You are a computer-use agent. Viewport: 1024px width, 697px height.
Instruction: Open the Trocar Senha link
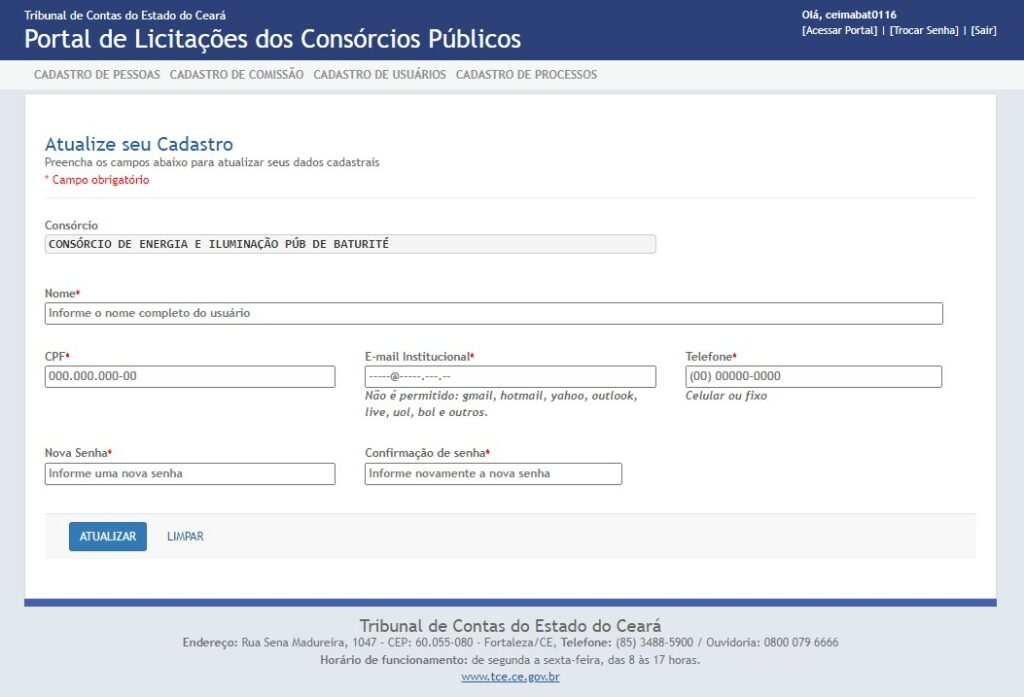point(924,30)
